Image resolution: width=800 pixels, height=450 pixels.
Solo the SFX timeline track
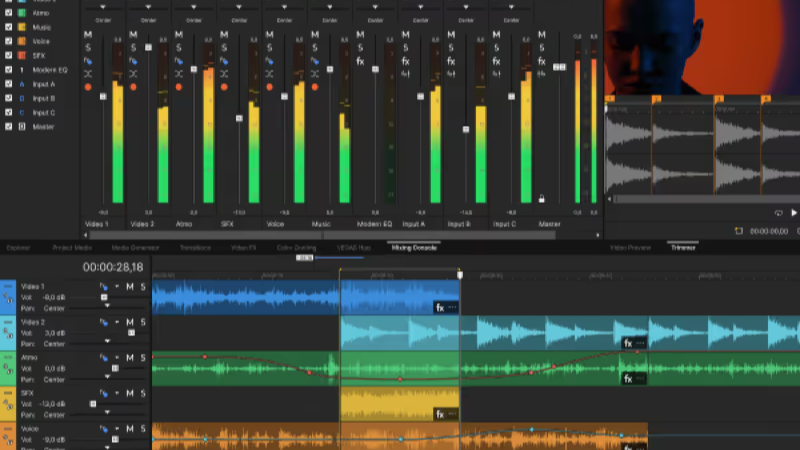coord(143,393)
